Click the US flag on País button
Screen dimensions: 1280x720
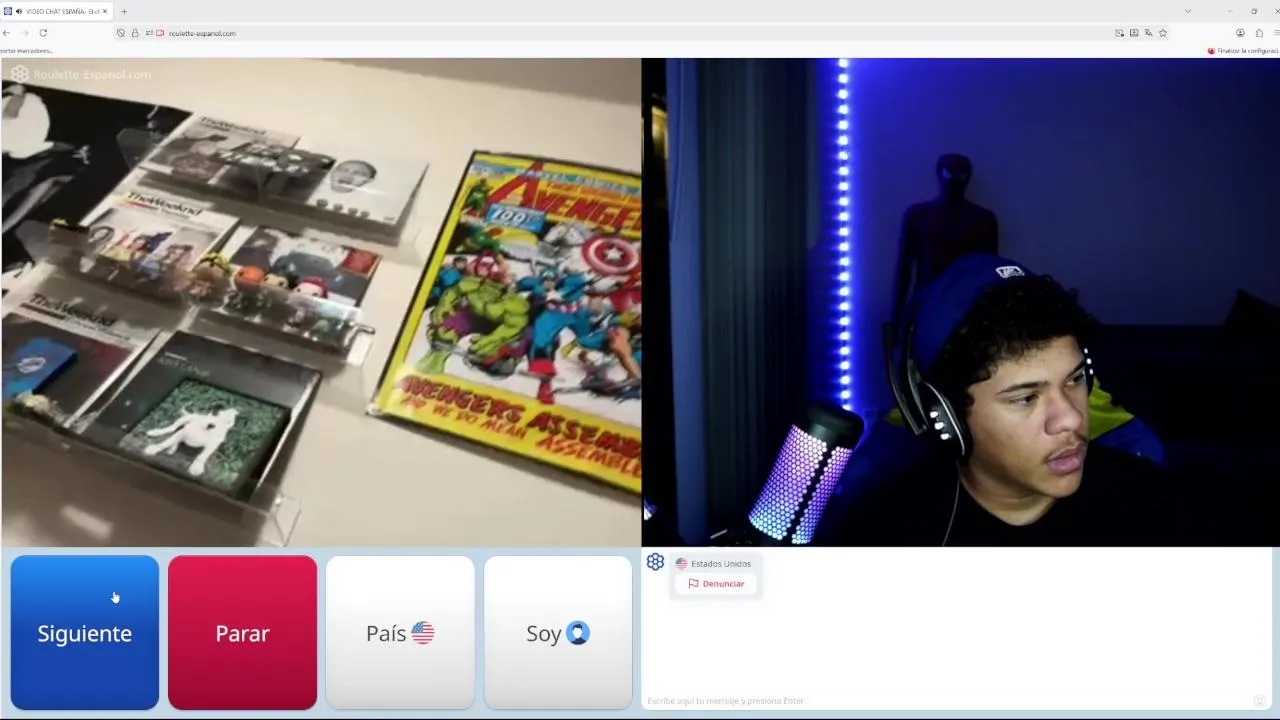pyautogui.click(x=422, y=633)
